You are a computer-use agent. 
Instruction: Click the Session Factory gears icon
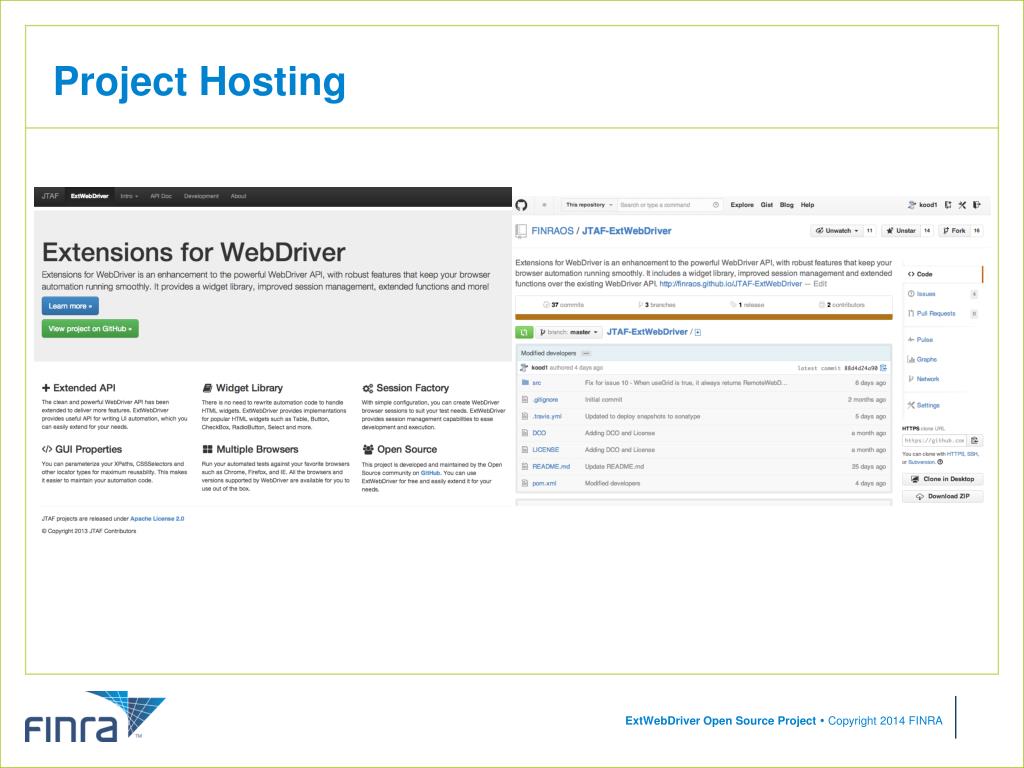click(x=368, y=388)
